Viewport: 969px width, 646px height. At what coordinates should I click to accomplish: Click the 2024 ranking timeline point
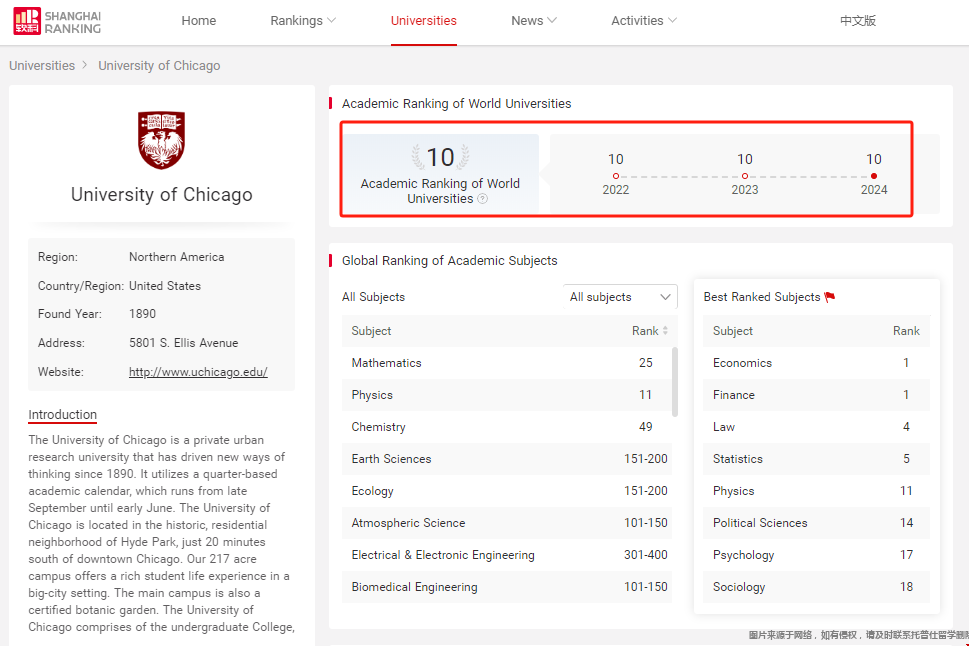(x=874, y=176)
